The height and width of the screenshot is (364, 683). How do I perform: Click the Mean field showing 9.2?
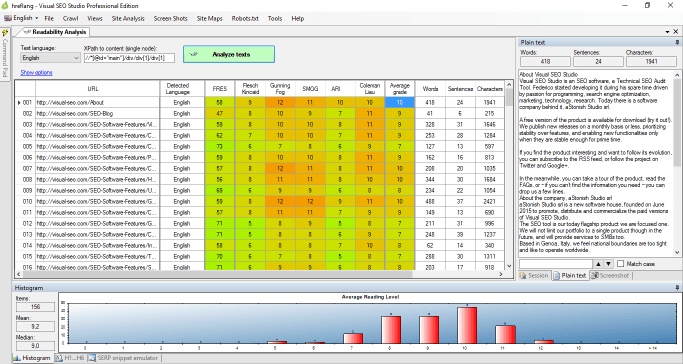coord(35,327)
